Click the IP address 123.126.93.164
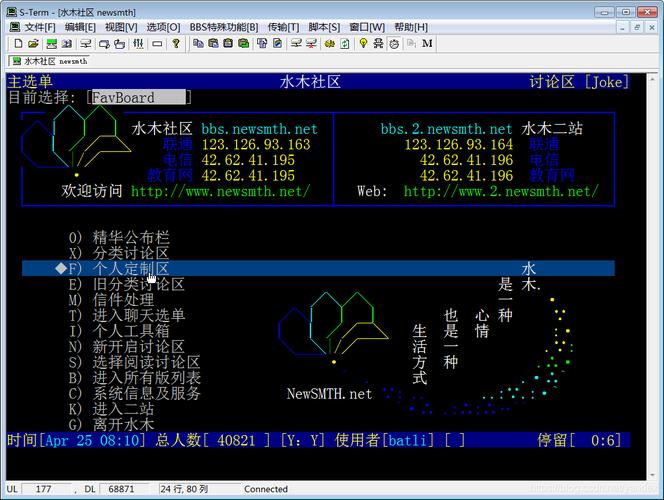 (x=459, y=144)
